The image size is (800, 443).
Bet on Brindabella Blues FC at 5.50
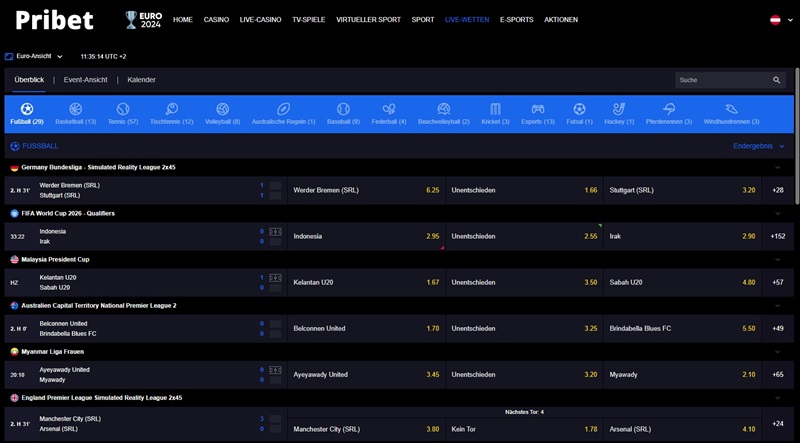[x=682, y=329]
